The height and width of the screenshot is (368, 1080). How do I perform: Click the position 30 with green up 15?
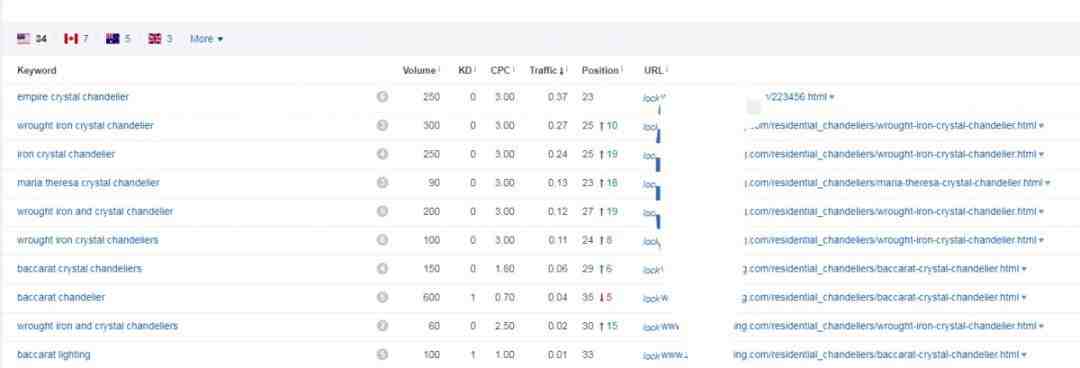[599, 326]
